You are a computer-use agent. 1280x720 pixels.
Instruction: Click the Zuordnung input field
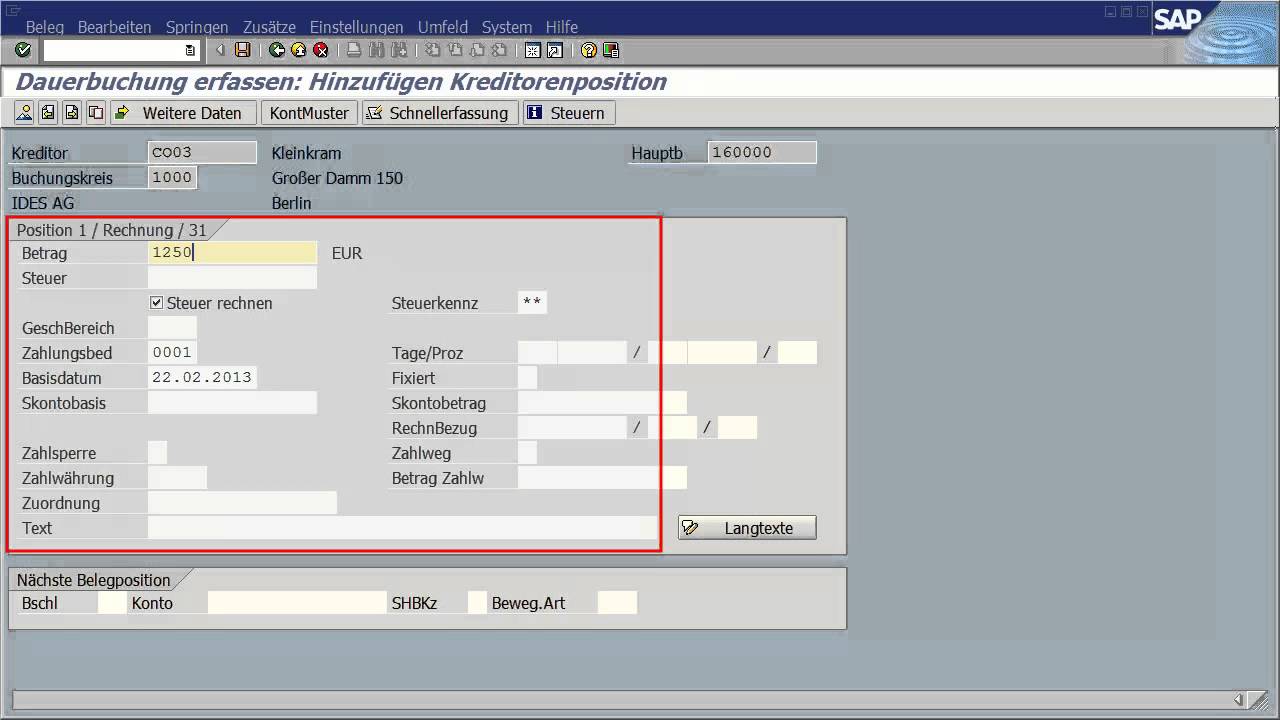point(242,503)
